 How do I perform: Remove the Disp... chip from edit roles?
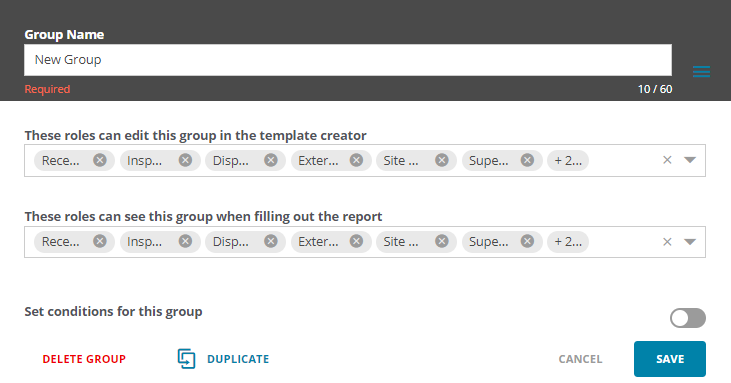271,160
